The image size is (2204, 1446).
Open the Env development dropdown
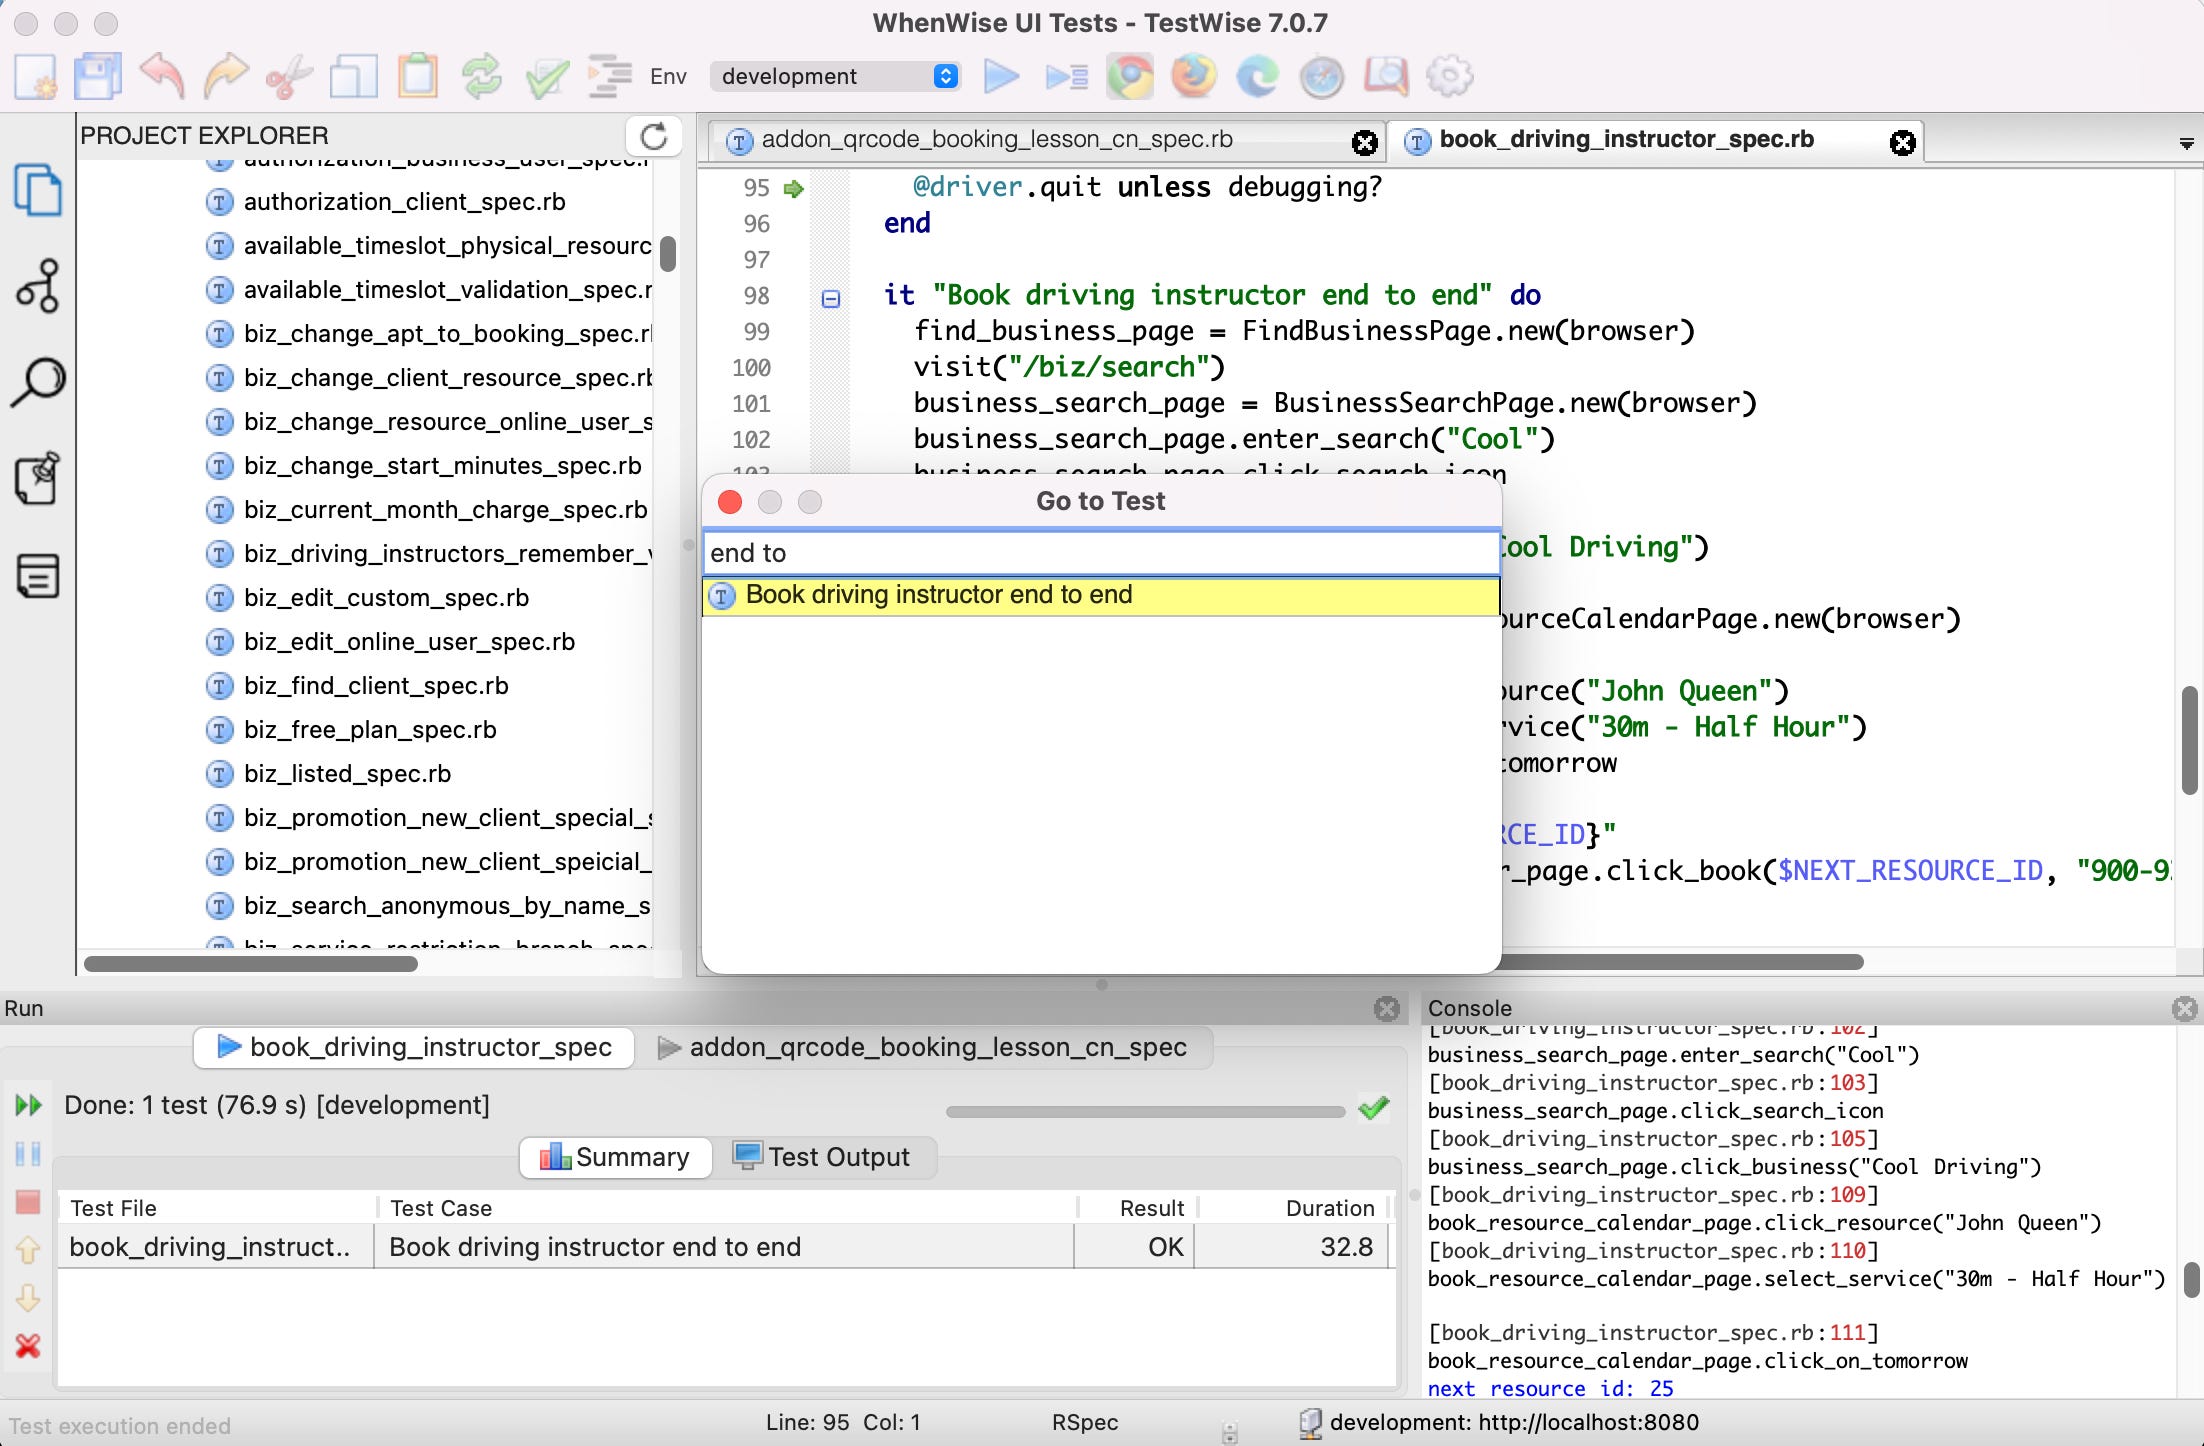click(836, 76)
